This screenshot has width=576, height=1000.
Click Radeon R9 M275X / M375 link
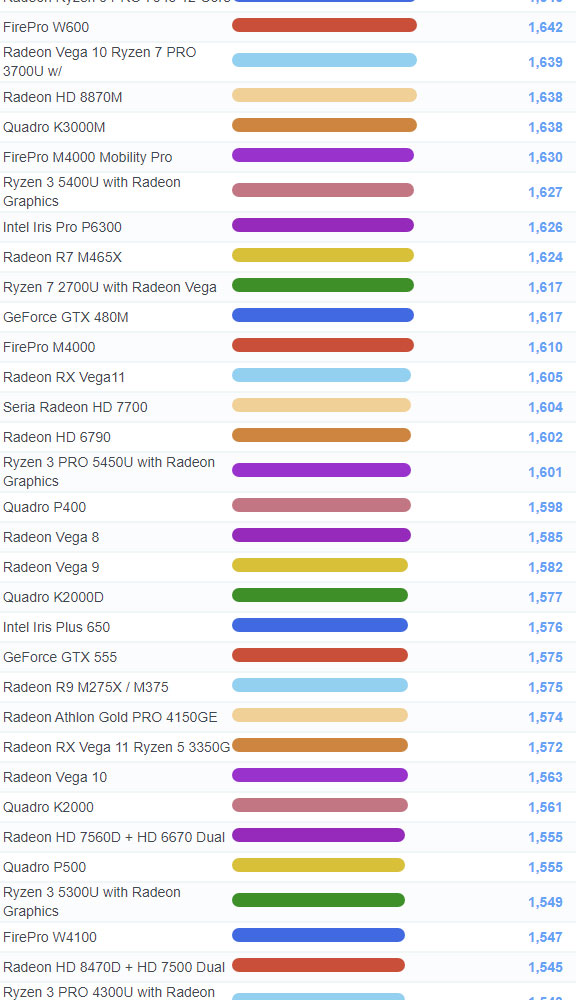[x=86, y=688]
